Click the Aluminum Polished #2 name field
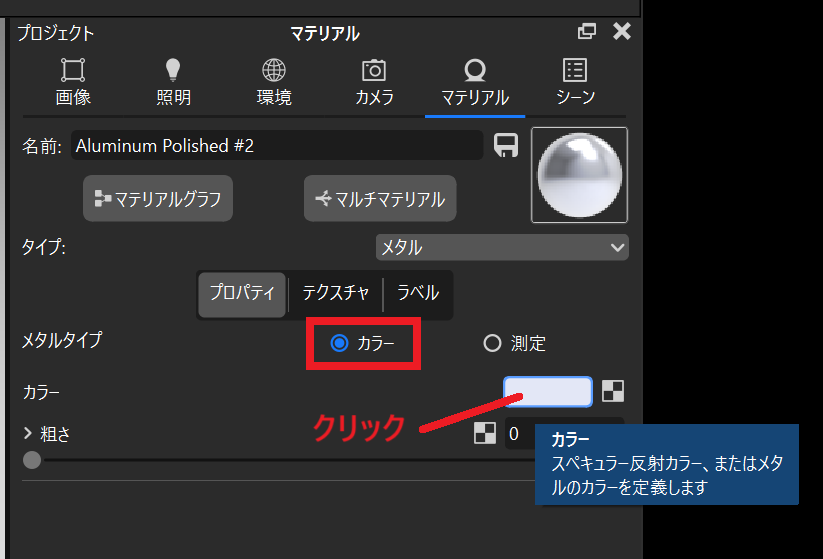The width and height of the screenshot is (823, 559). [x=277, y=145]
